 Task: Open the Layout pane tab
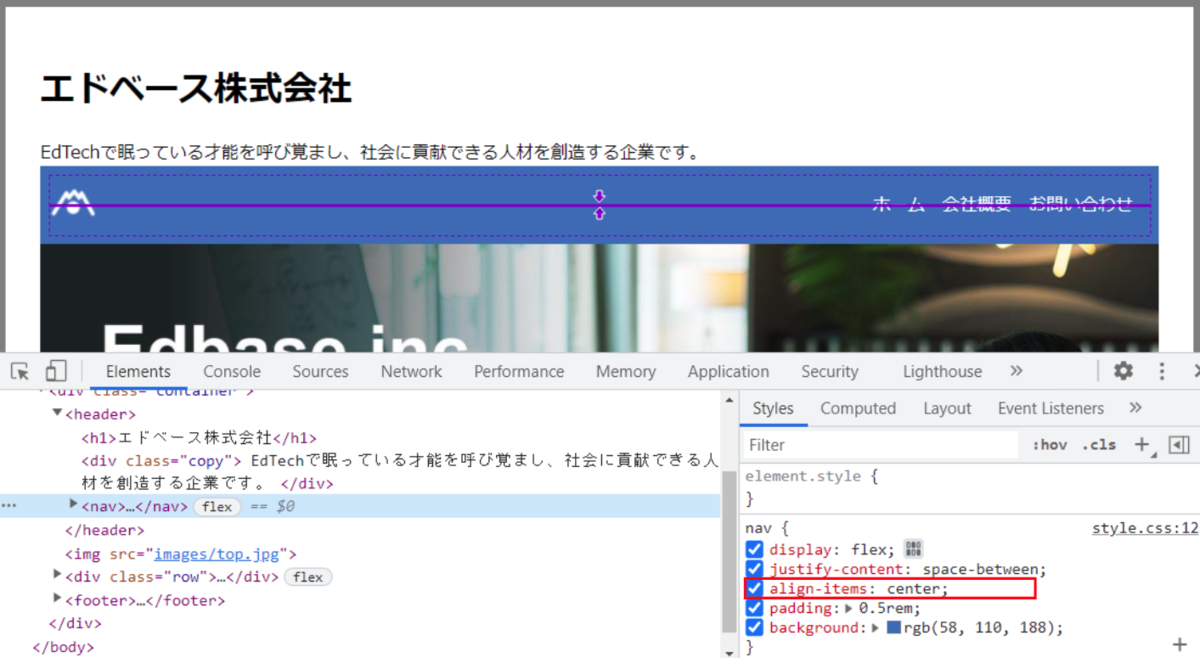pyautogui.click(x=947, y=408)
